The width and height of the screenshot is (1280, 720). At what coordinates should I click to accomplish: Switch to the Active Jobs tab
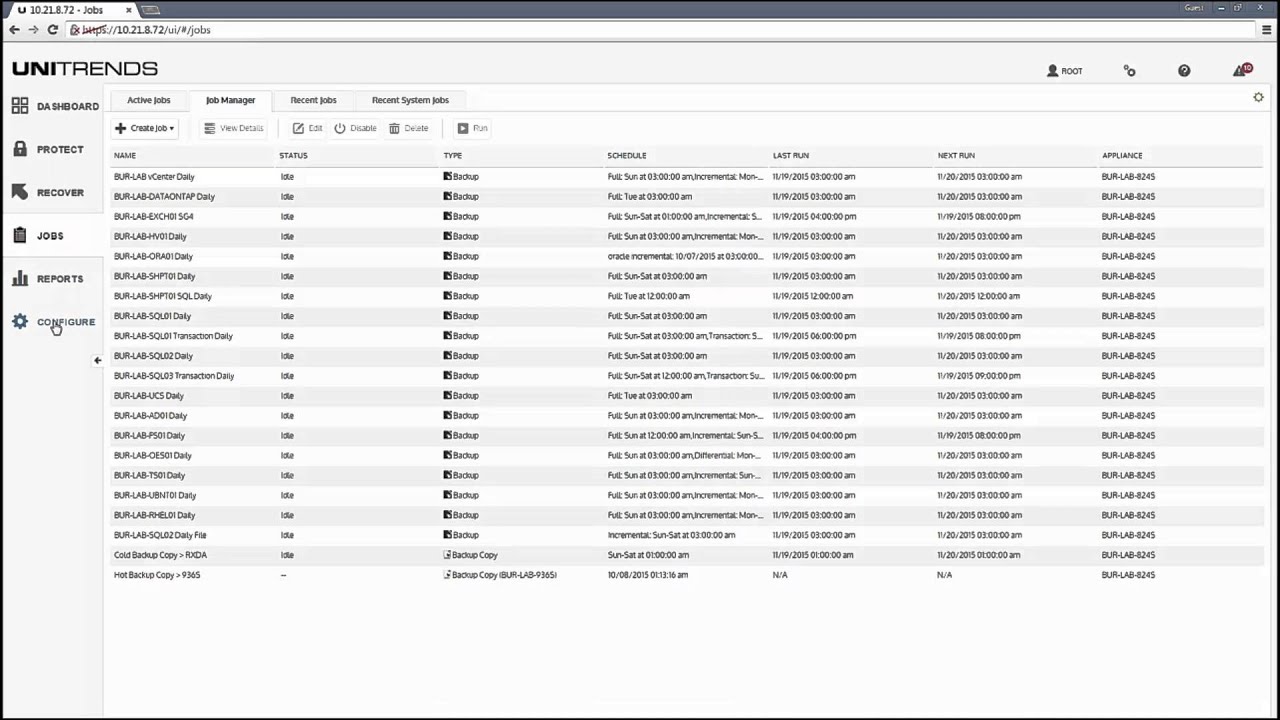(148, 100)
